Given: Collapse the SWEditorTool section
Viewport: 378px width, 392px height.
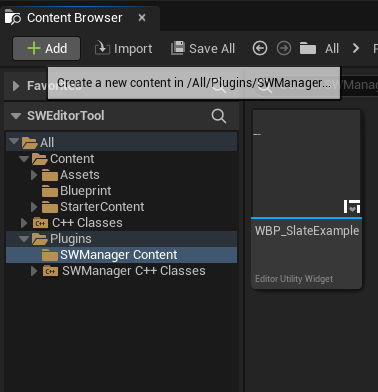Looking at the screenshot, I should point(16,116).
